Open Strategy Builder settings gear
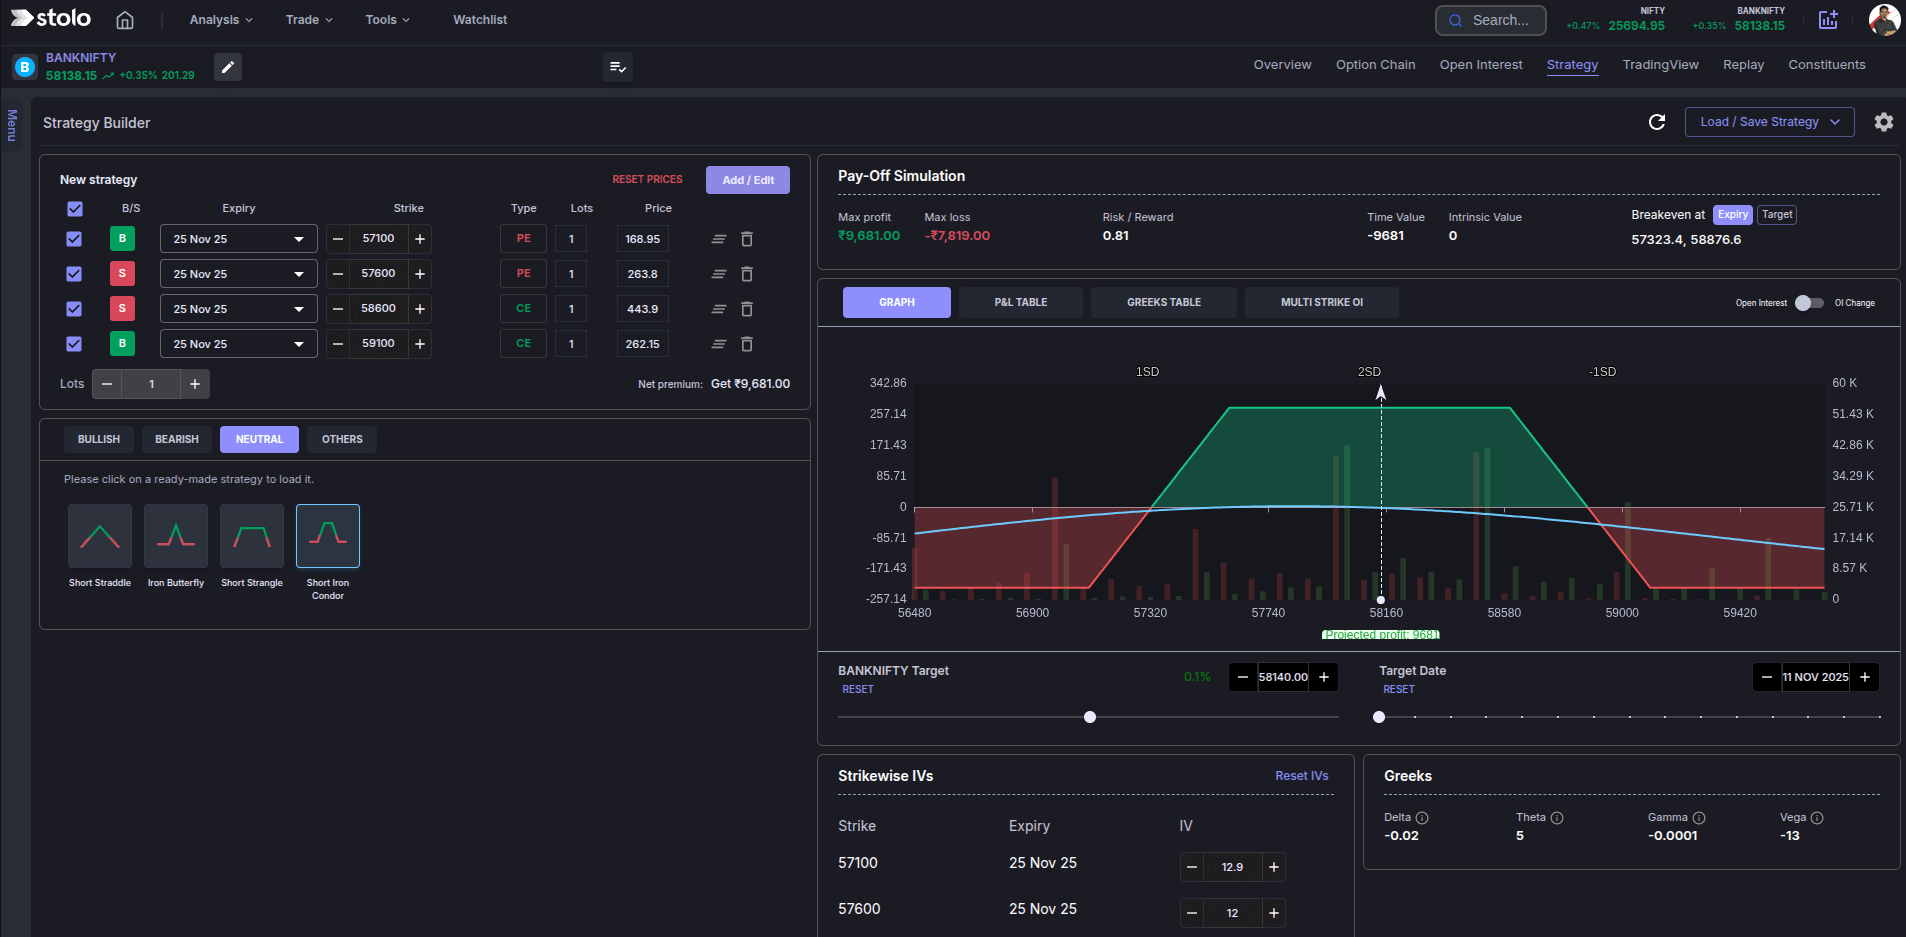This screenshot has height=937, width=1906. 1884,122
